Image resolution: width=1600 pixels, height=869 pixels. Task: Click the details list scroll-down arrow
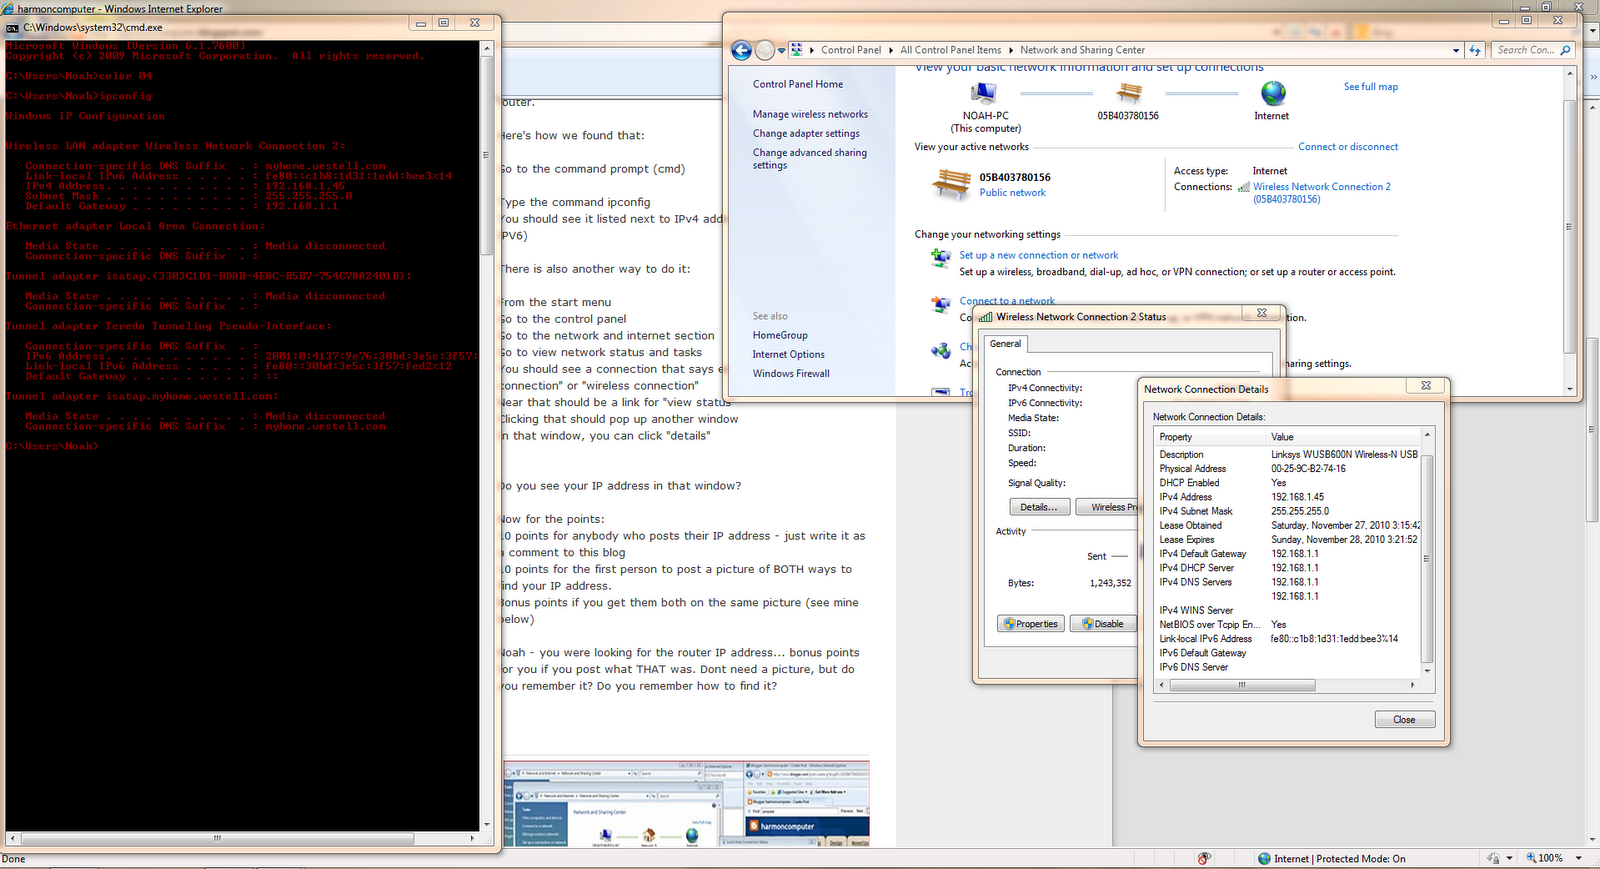(1427, 671)
